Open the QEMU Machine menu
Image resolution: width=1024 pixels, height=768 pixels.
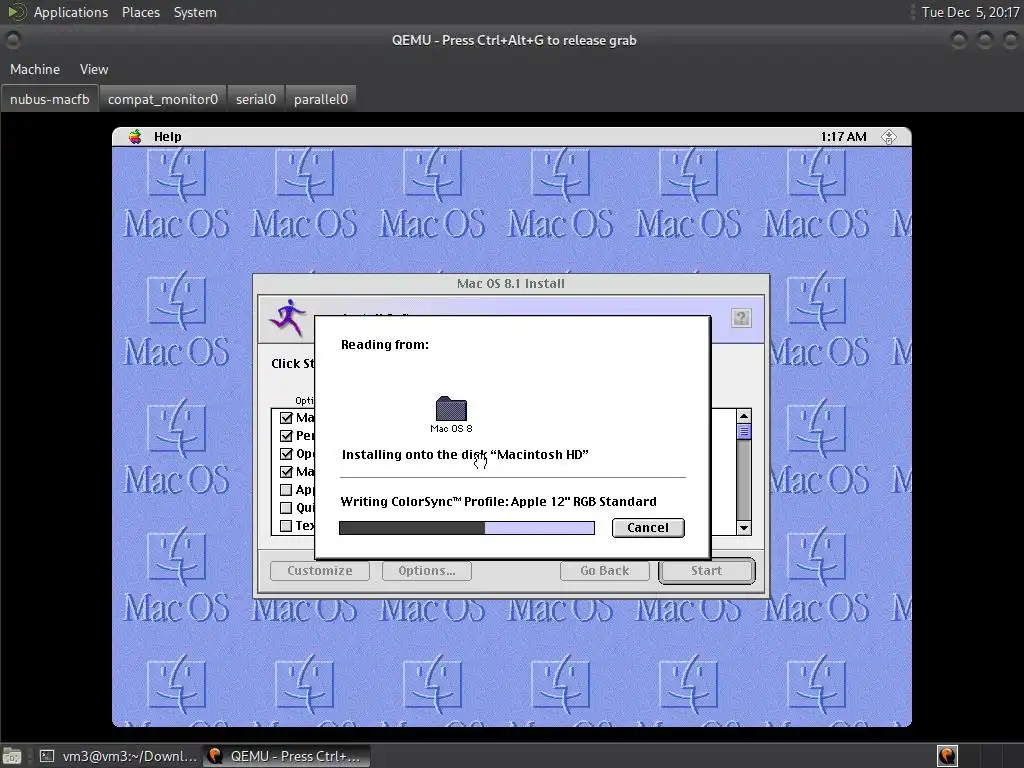tap(35, 69)
